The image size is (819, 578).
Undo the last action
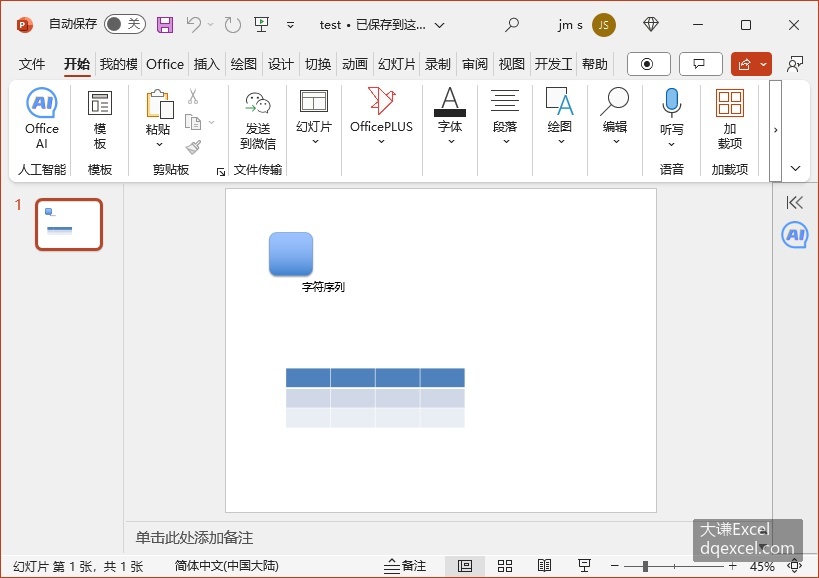pos(194,24)
